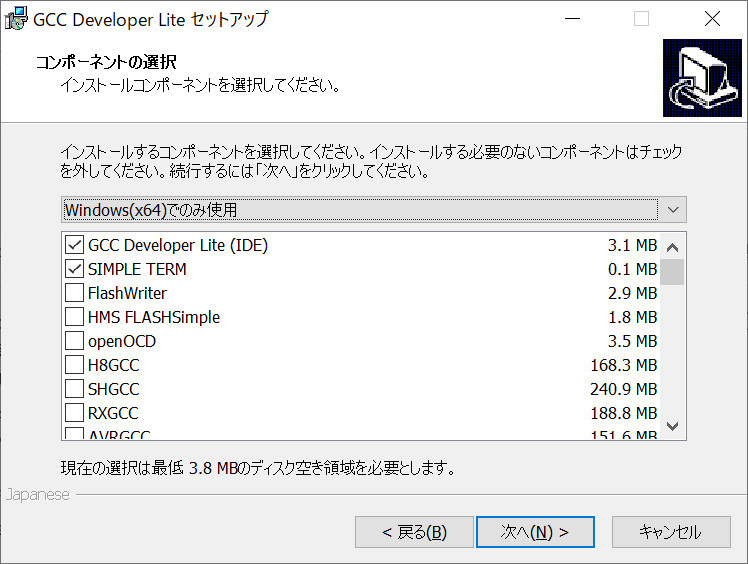Click the 2.9 MB size value
The height and width of the screenshot is (564, 748).
[633, 293]
